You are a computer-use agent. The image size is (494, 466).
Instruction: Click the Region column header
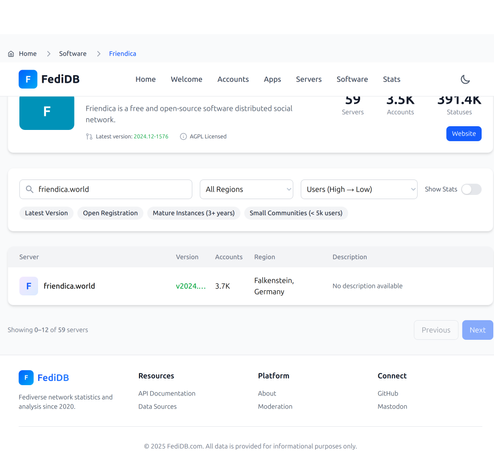[x=265, y=257]
